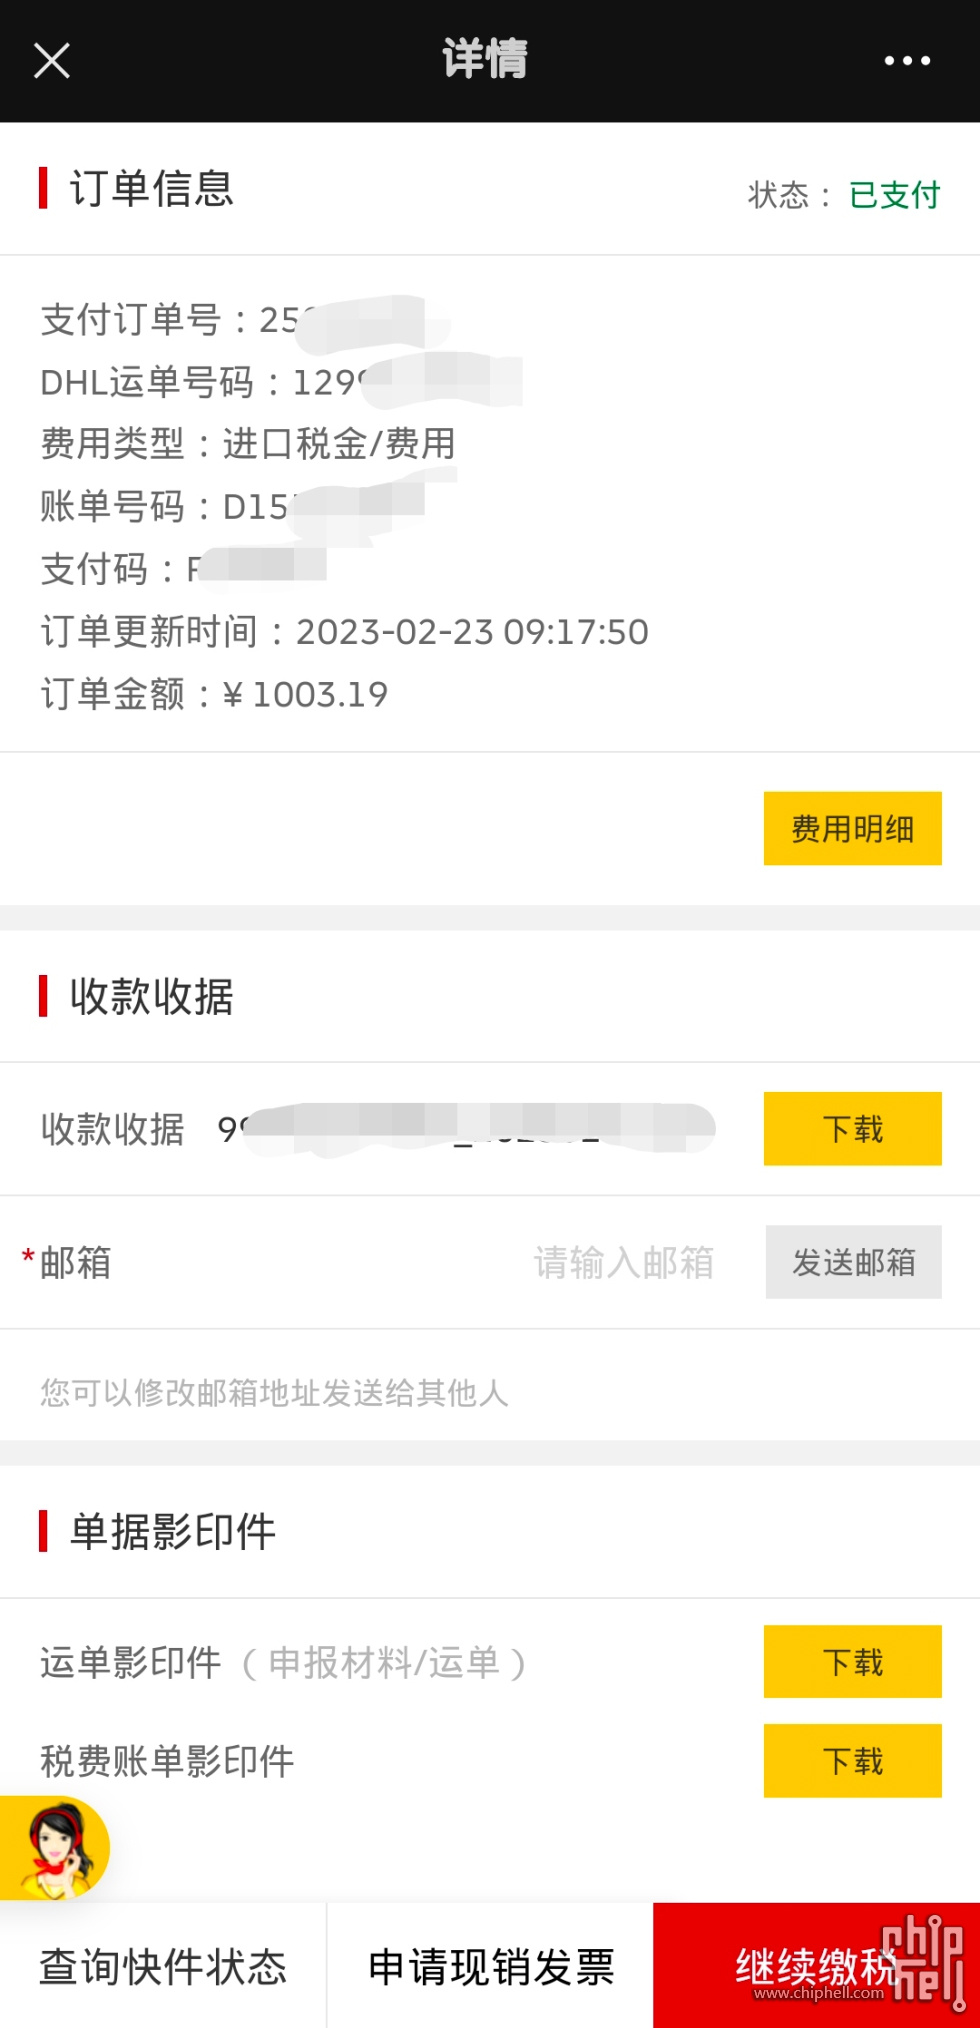Select the 申请现销发票 bottom tab
Viewport: 980px width, 2028px height.
click(490, 1966)
